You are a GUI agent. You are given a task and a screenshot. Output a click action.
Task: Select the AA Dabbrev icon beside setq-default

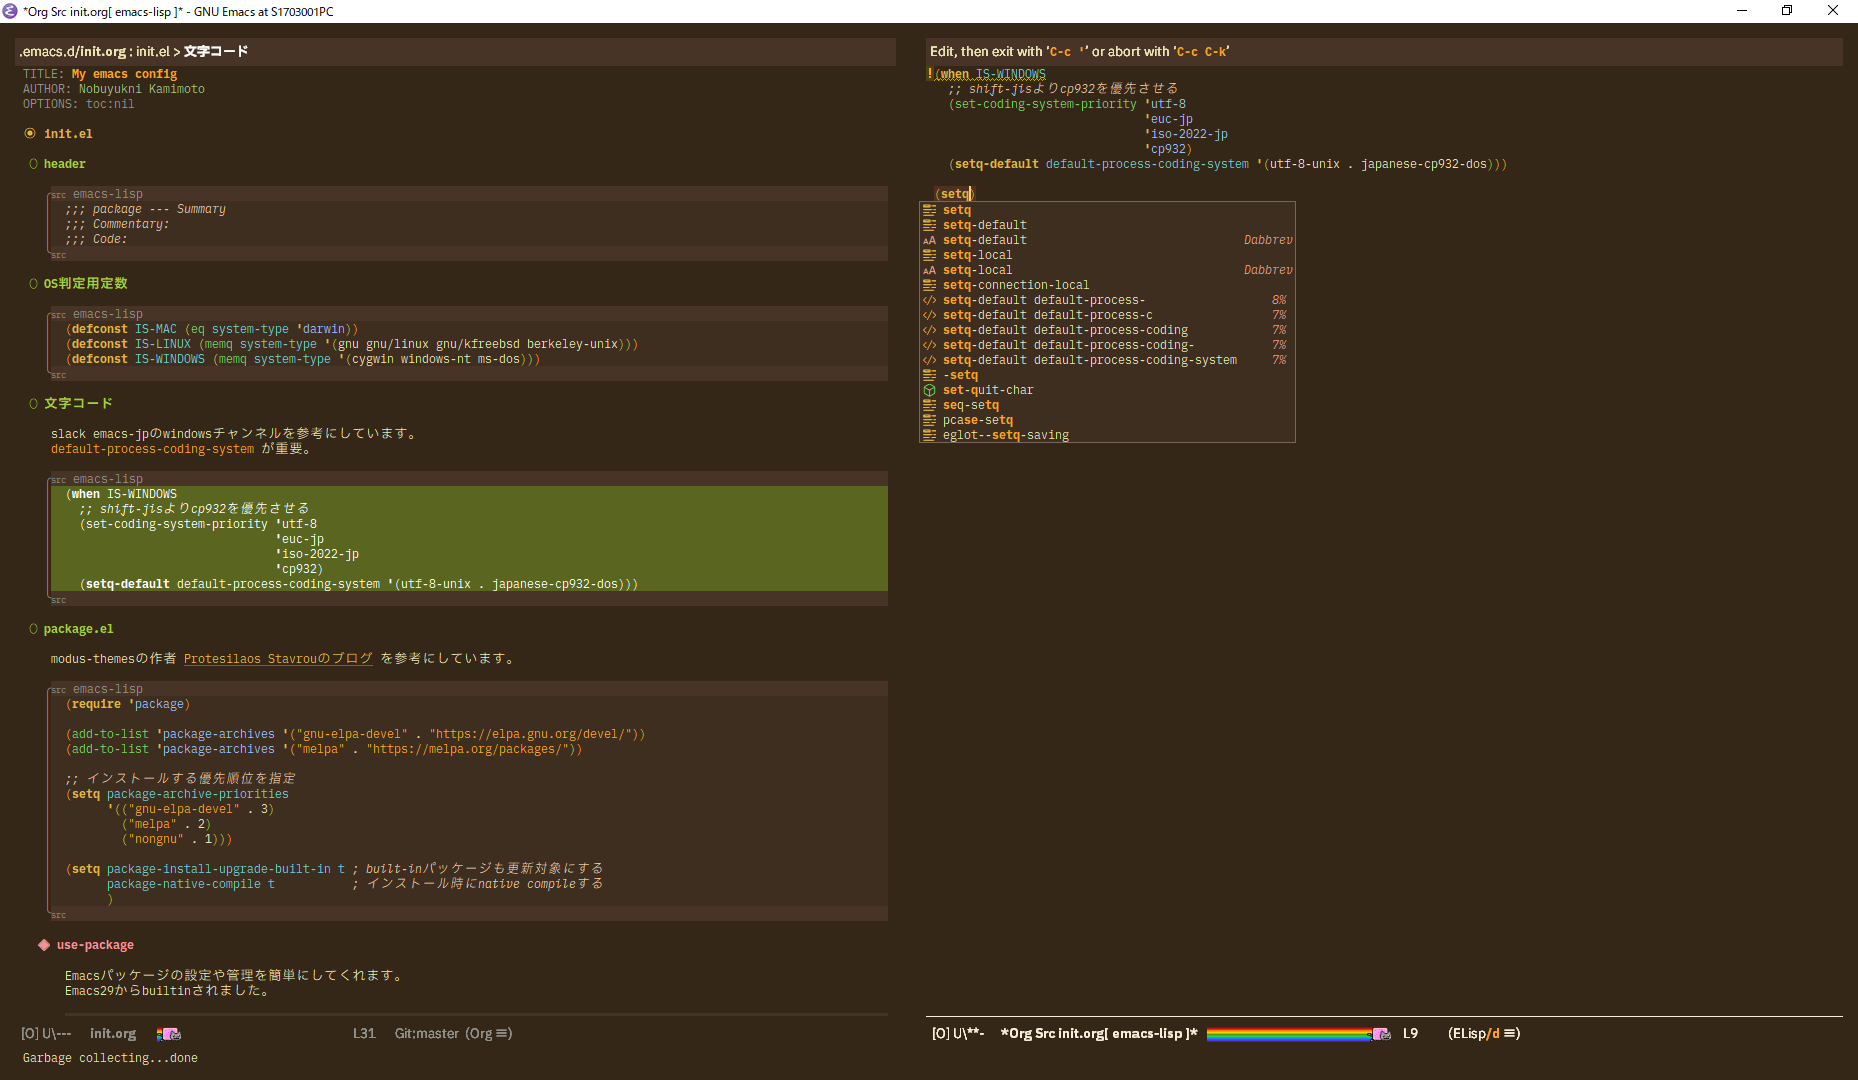(x=930, y=240)
